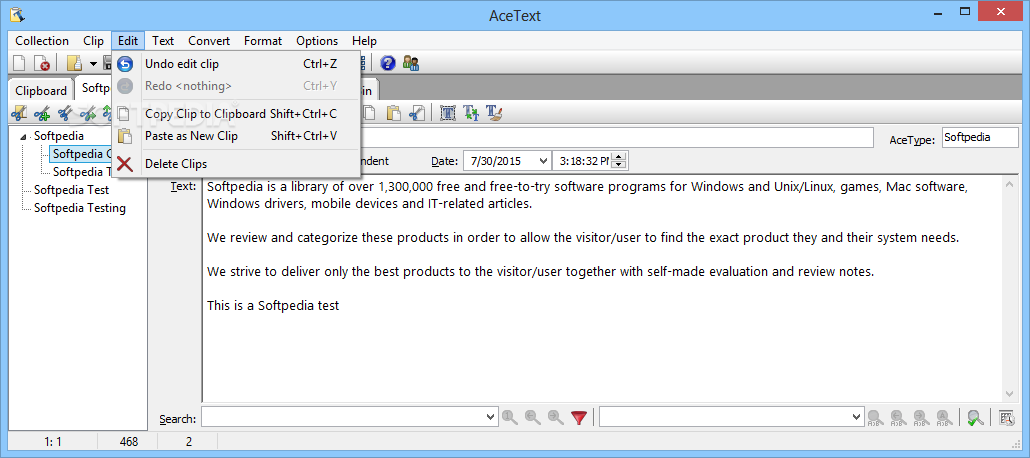The width and height of the screenshot is (1030, 458).
Task: Select the Softpedia Testing tree item
Action: tap(79, 208)
